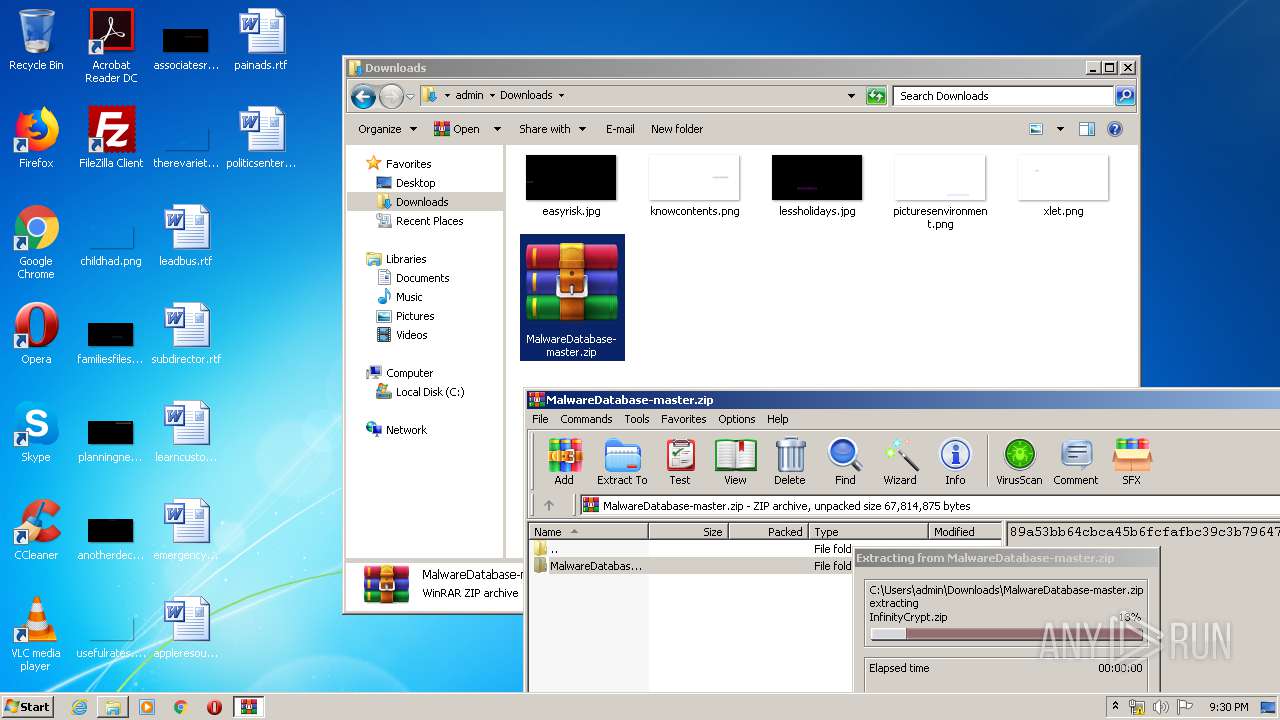
Task: Expand the Open button dropdown arrow
Action: pos(497,129)
